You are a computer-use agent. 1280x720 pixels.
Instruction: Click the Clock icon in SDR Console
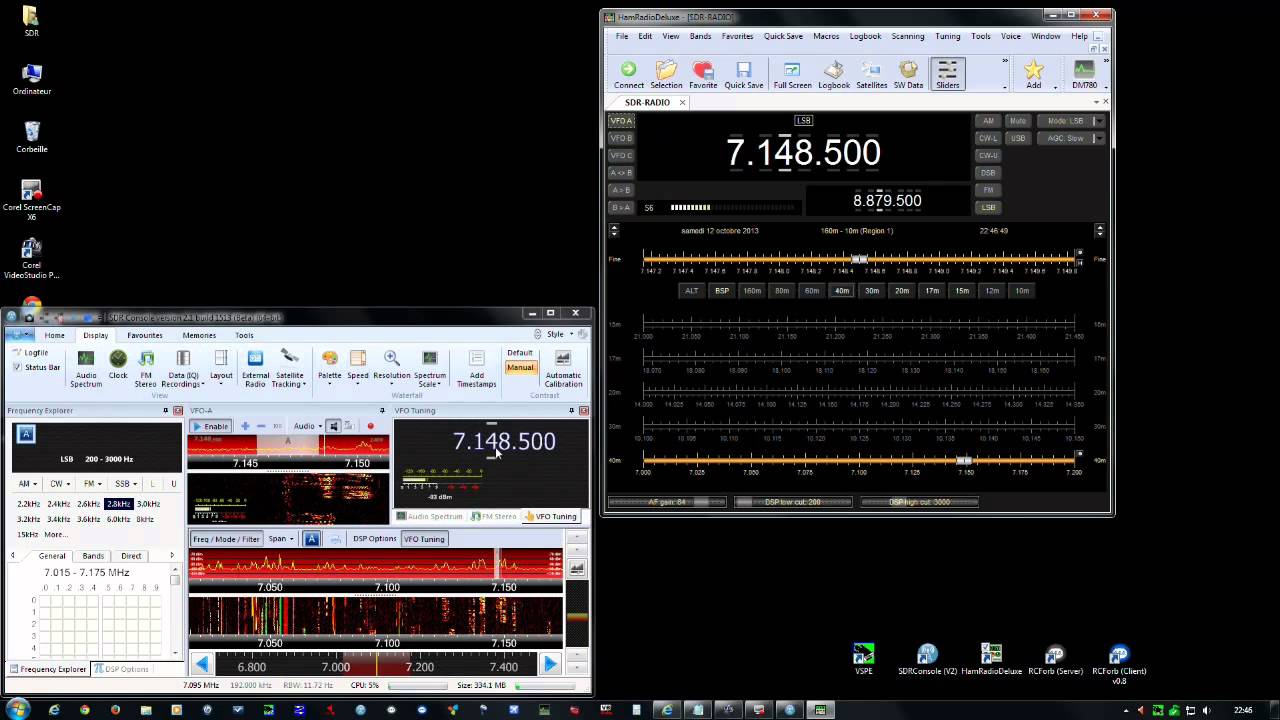pyautogui.click(x=118, y=365)
